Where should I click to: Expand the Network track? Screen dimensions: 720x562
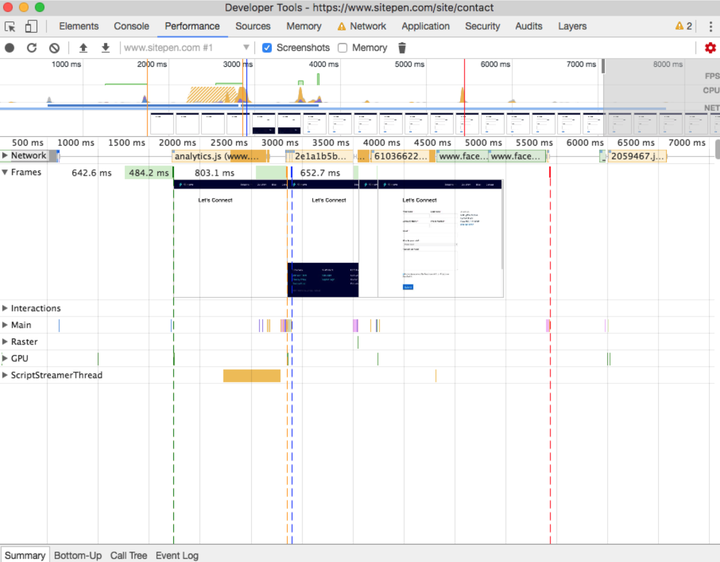(x=5, y=156)
